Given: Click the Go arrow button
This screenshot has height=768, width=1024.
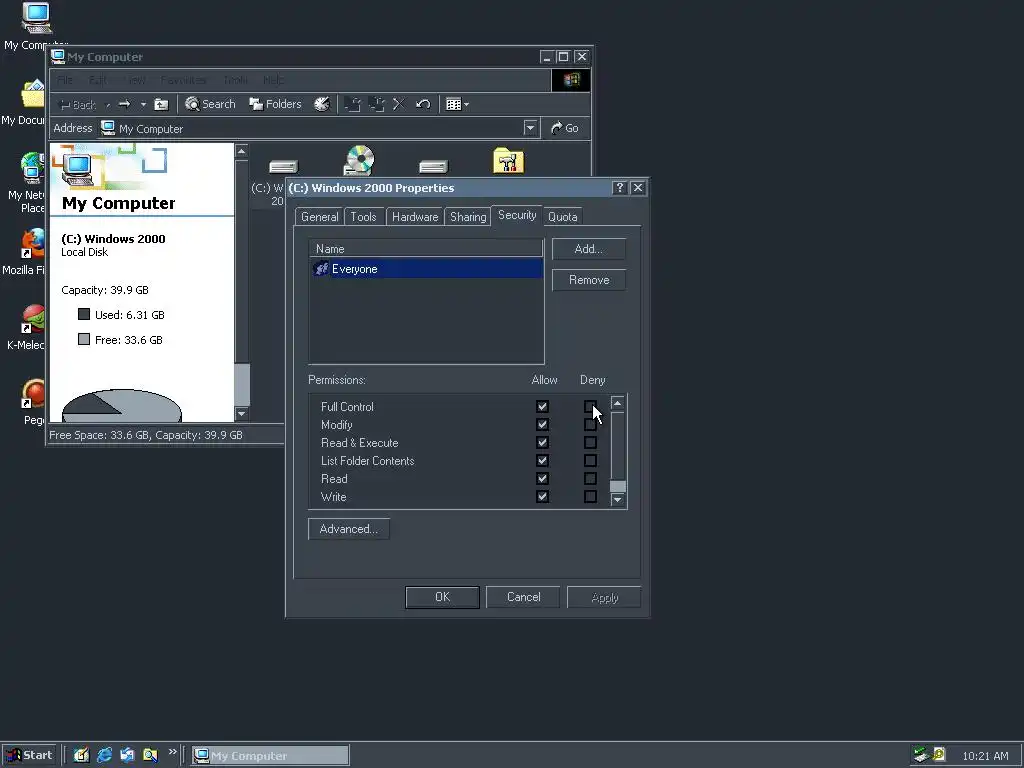Looking at the screenshot, I should pos(565,128).
